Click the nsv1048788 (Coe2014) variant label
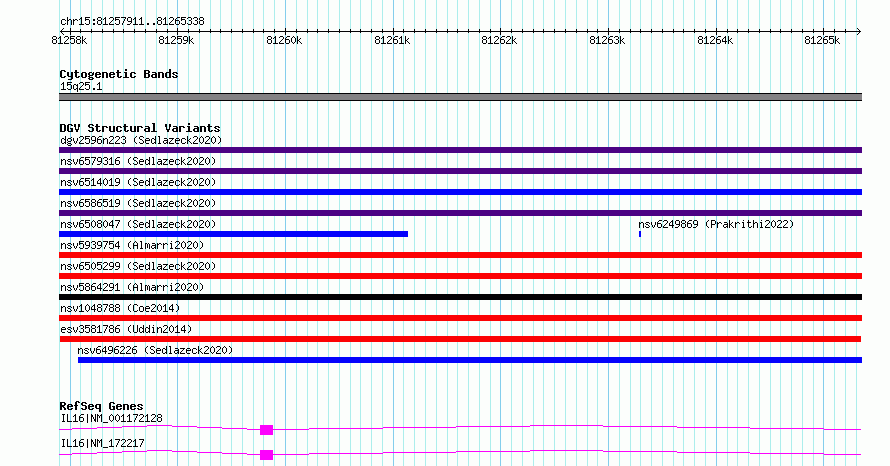This screenshot has height=466, width=890. (x=120, y=308)
